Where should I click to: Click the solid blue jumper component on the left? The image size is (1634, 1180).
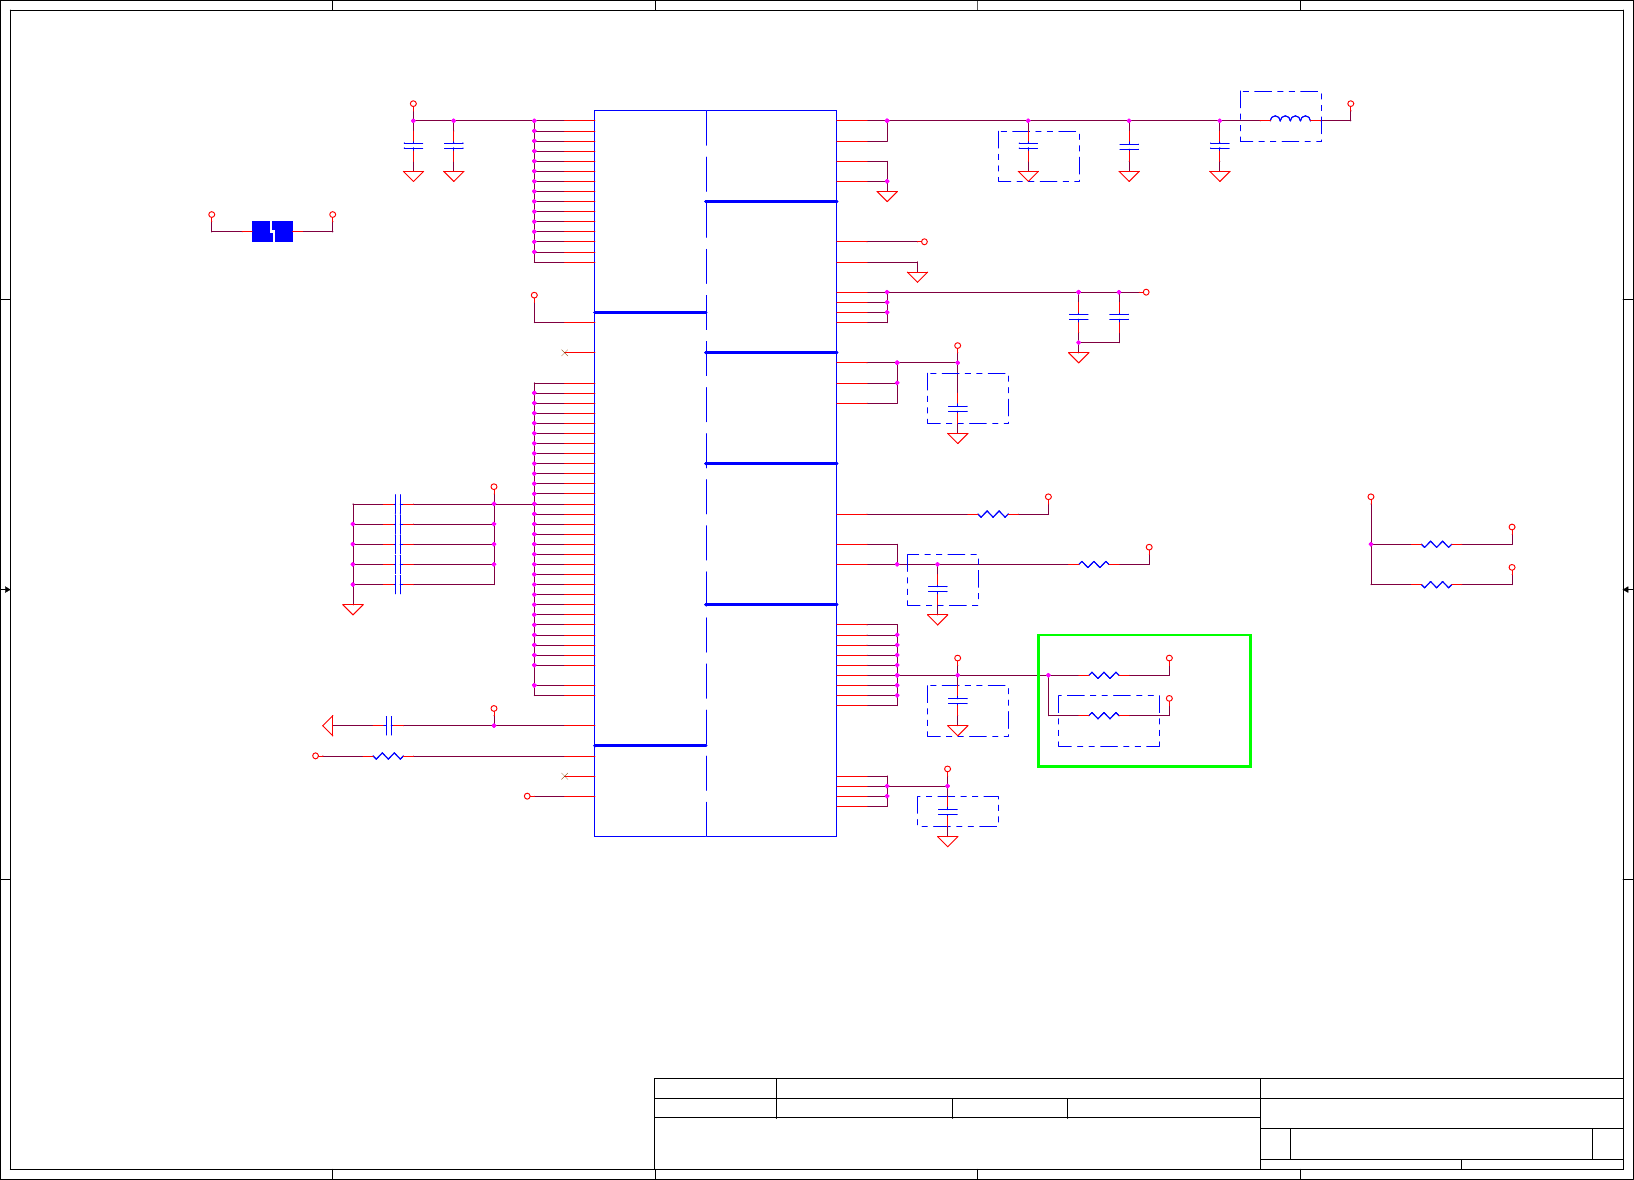272,231
